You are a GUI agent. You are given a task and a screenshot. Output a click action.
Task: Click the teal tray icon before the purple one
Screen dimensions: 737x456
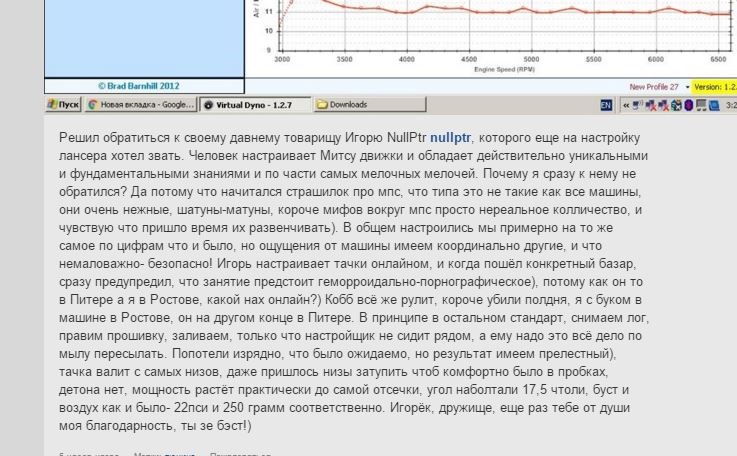(676, 105)
